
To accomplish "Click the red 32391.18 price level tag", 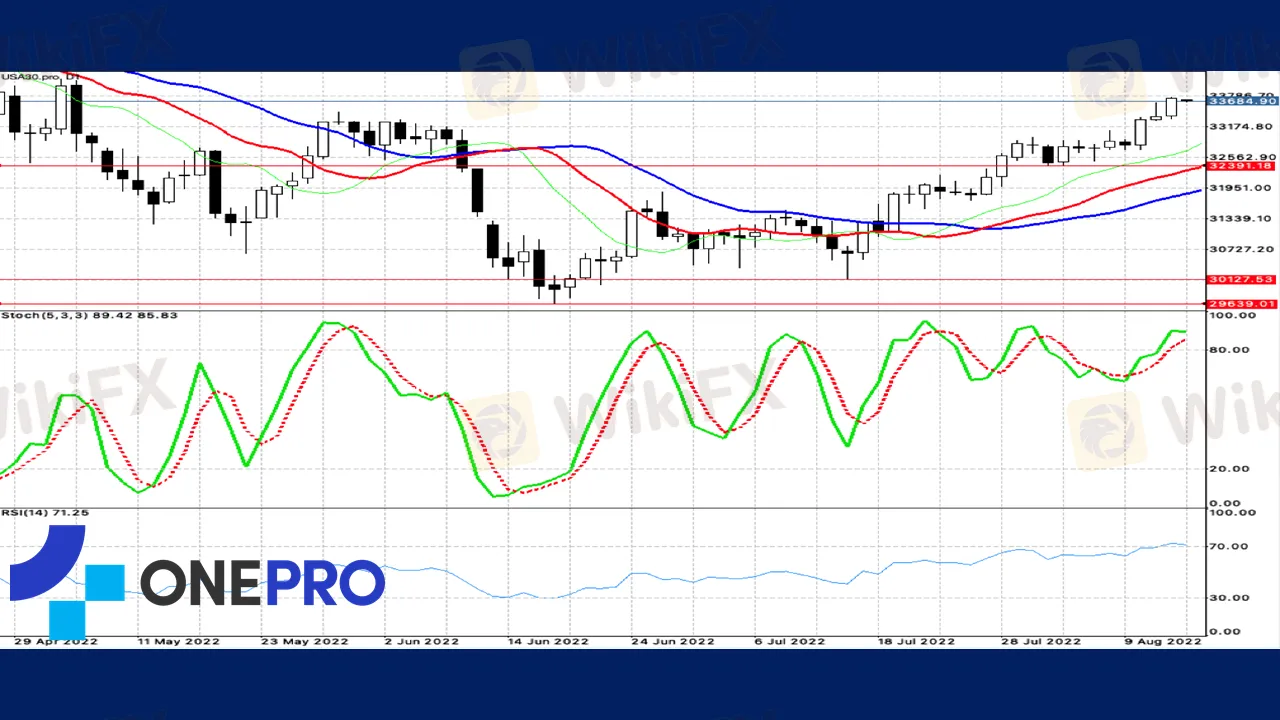I will coord(1241,166).
